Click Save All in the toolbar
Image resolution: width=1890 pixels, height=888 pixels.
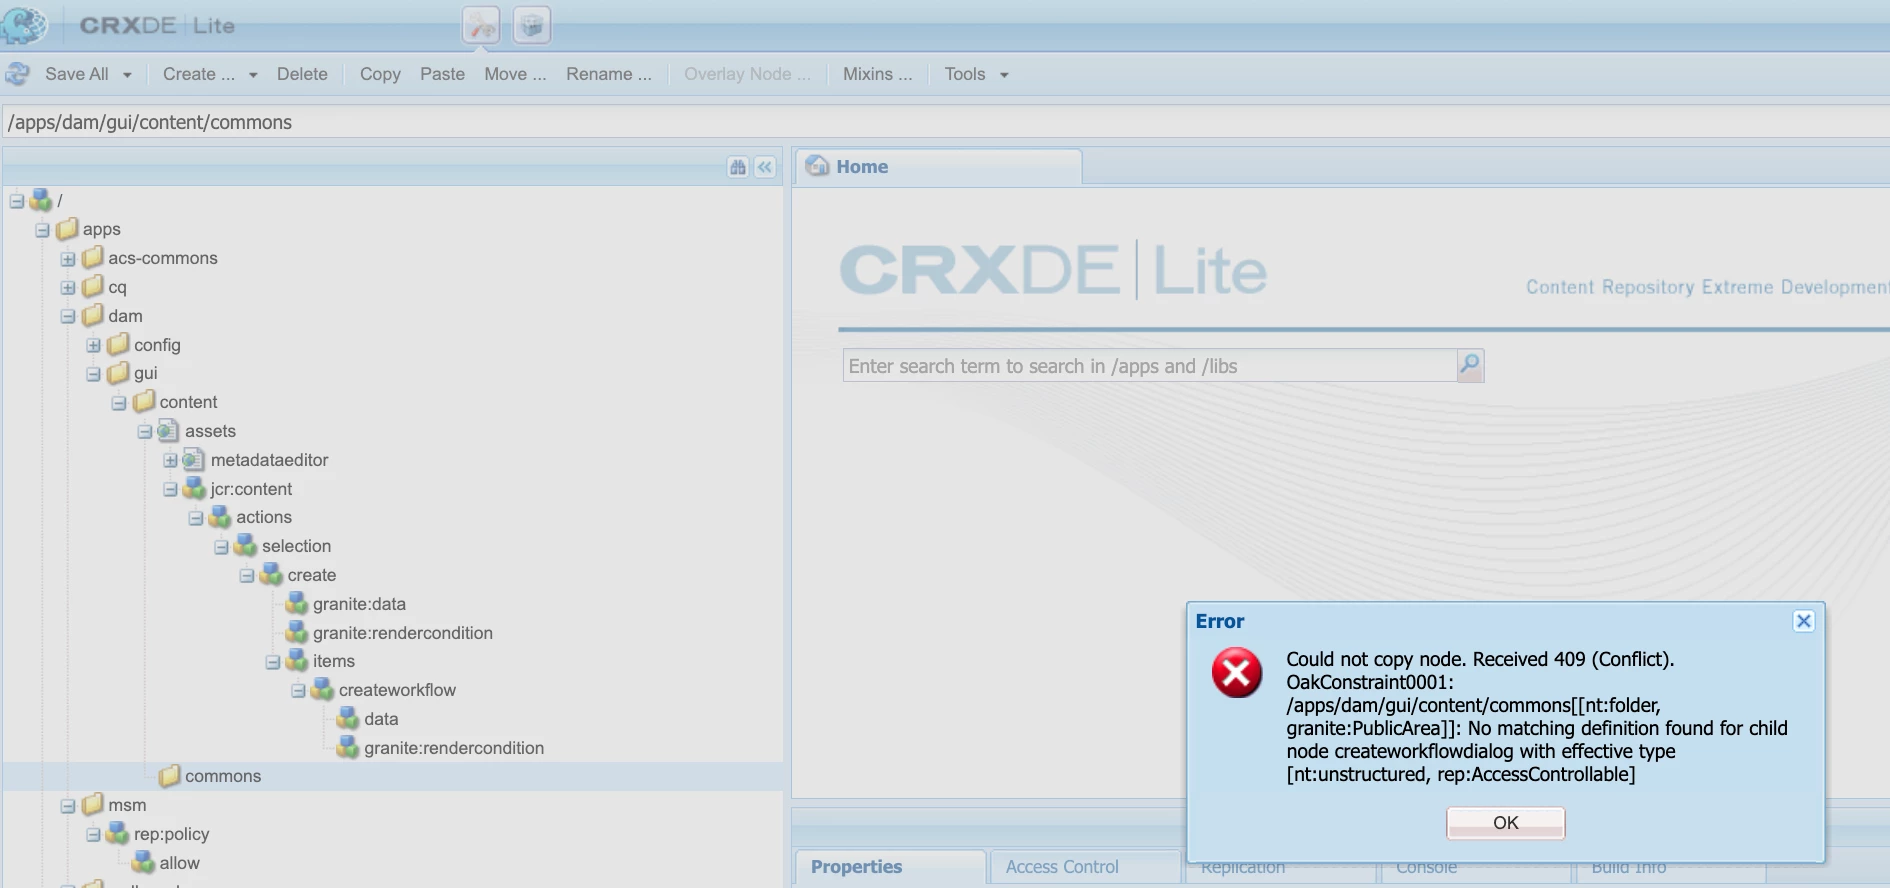click(77, 74)
